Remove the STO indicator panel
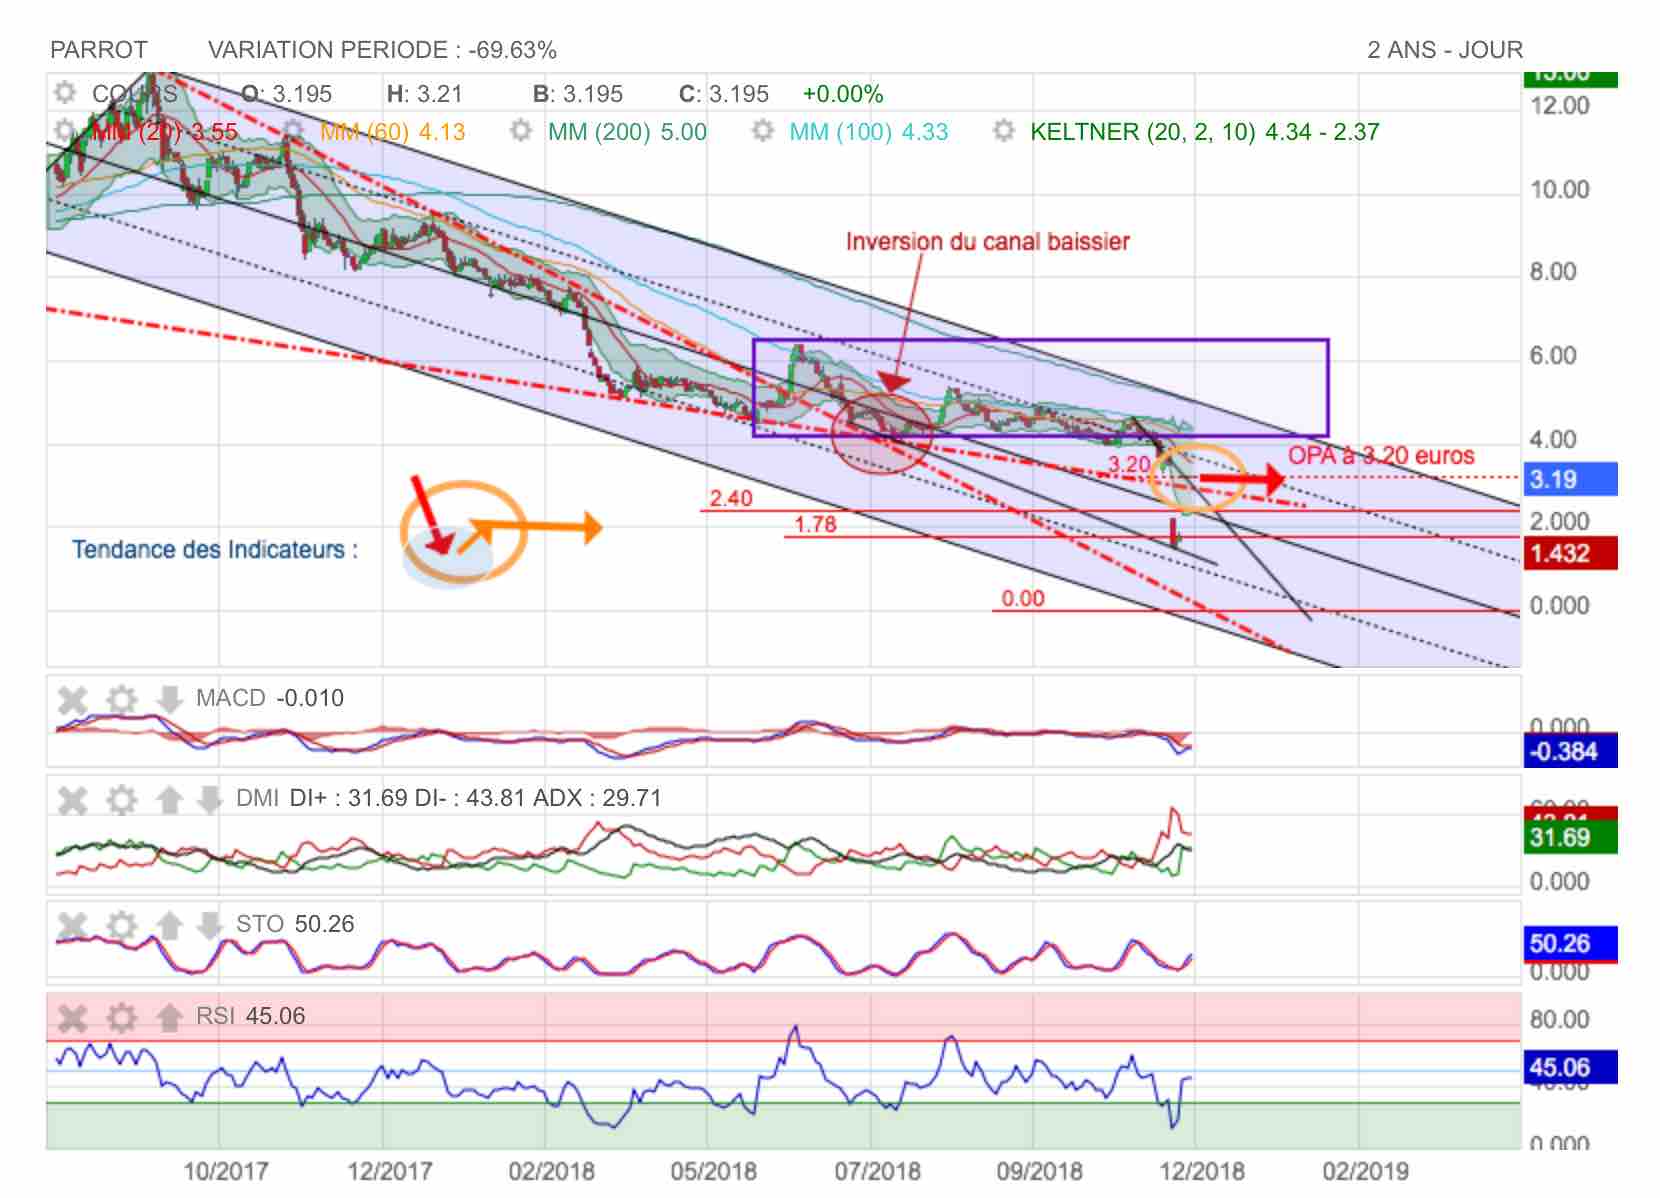Image resolution: width=1660 pixels, height=1198 pixels. point(73,925)
